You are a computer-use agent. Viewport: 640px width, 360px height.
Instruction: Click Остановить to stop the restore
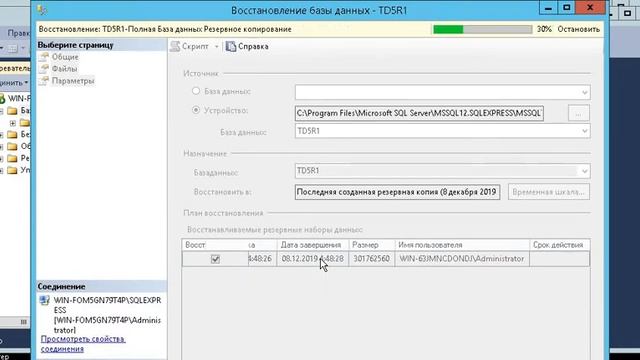[x=578, y=29]
